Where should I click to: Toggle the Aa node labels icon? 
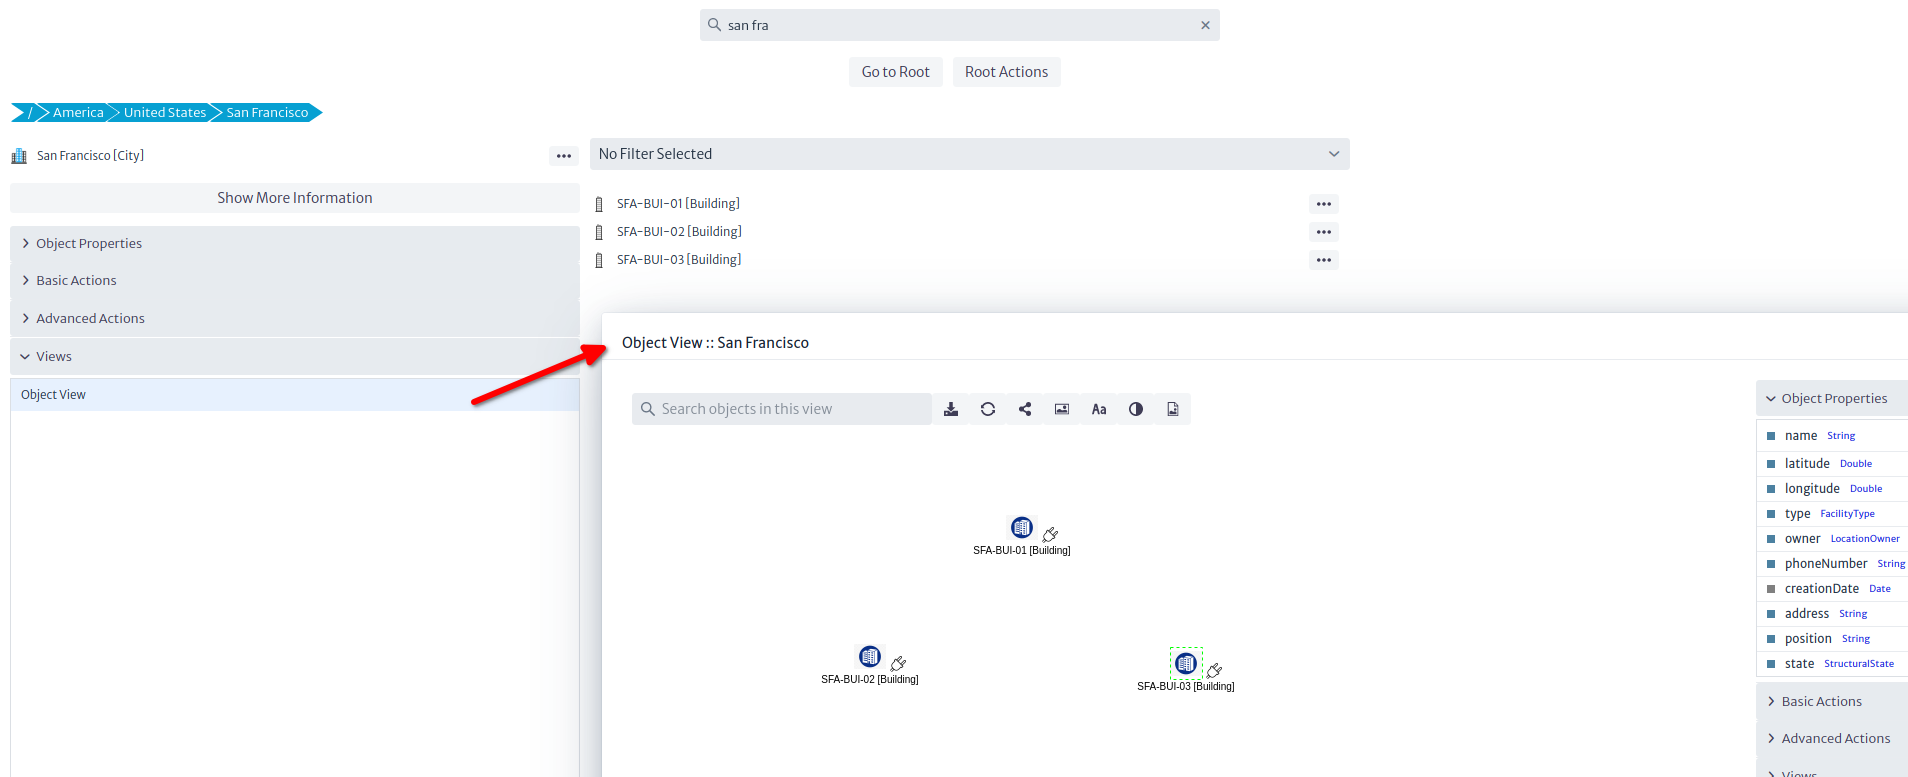1099,409
